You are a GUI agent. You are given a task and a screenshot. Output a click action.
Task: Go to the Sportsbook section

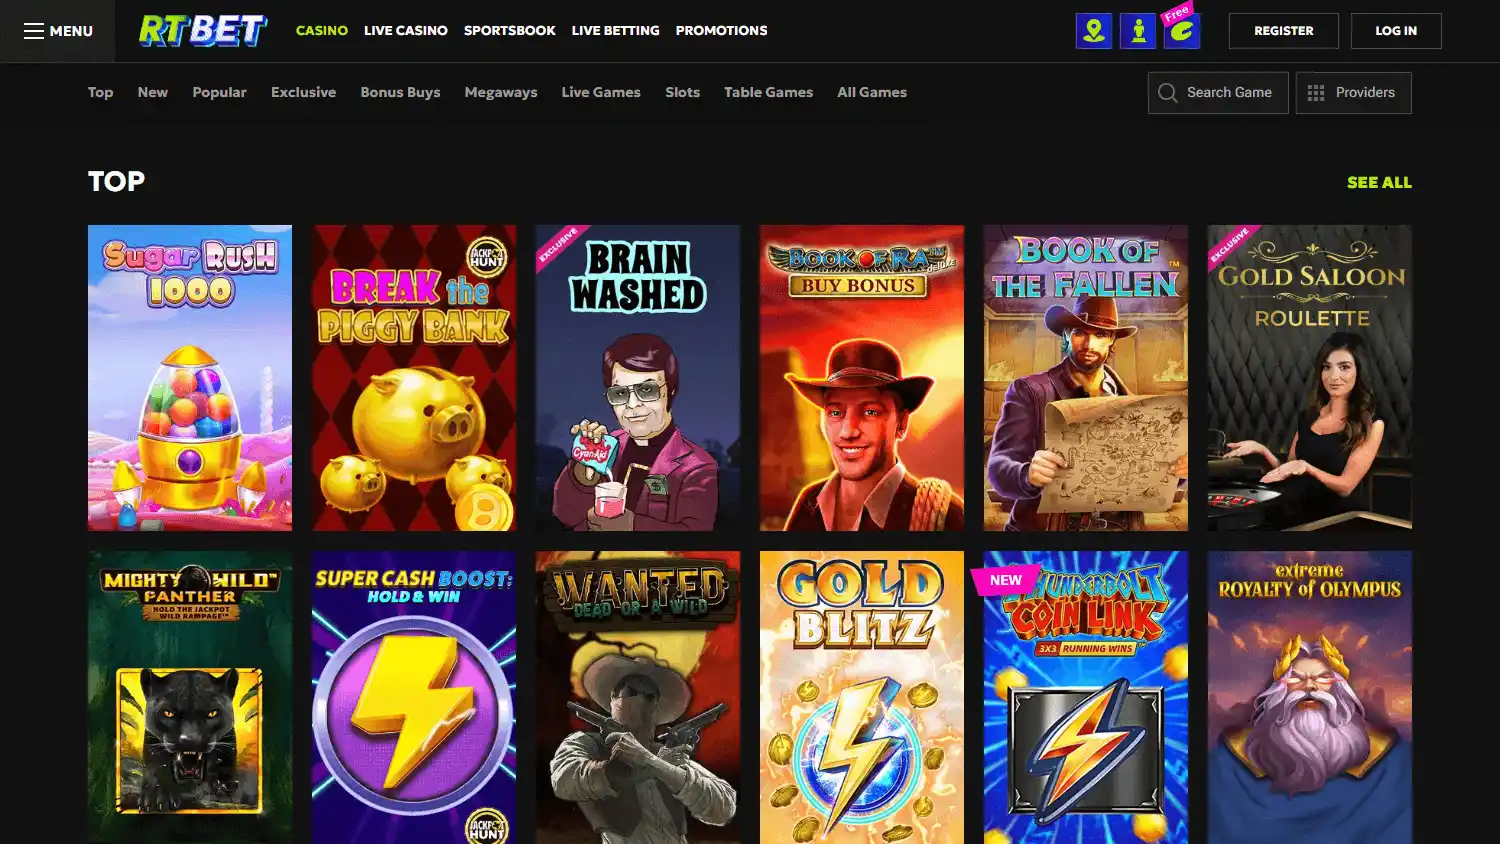click(x=509, y=31)
